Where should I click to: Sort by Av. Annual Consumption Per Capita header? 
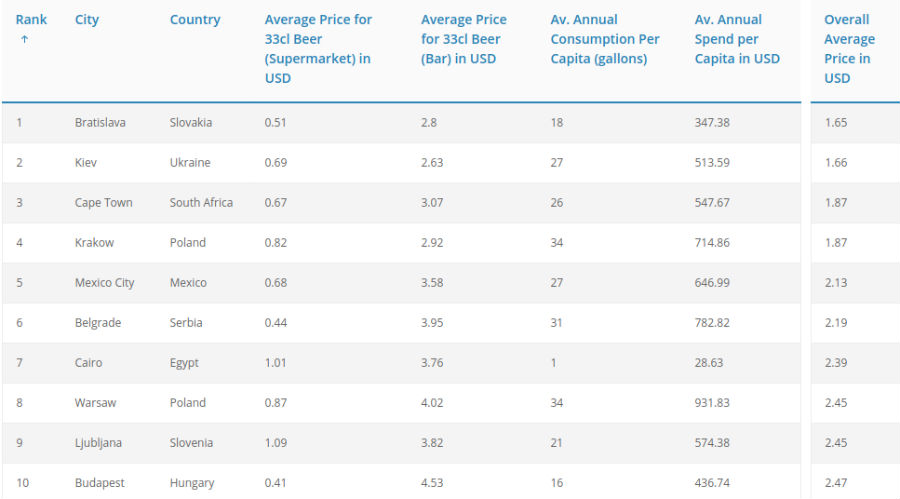(x=605, y=39)
